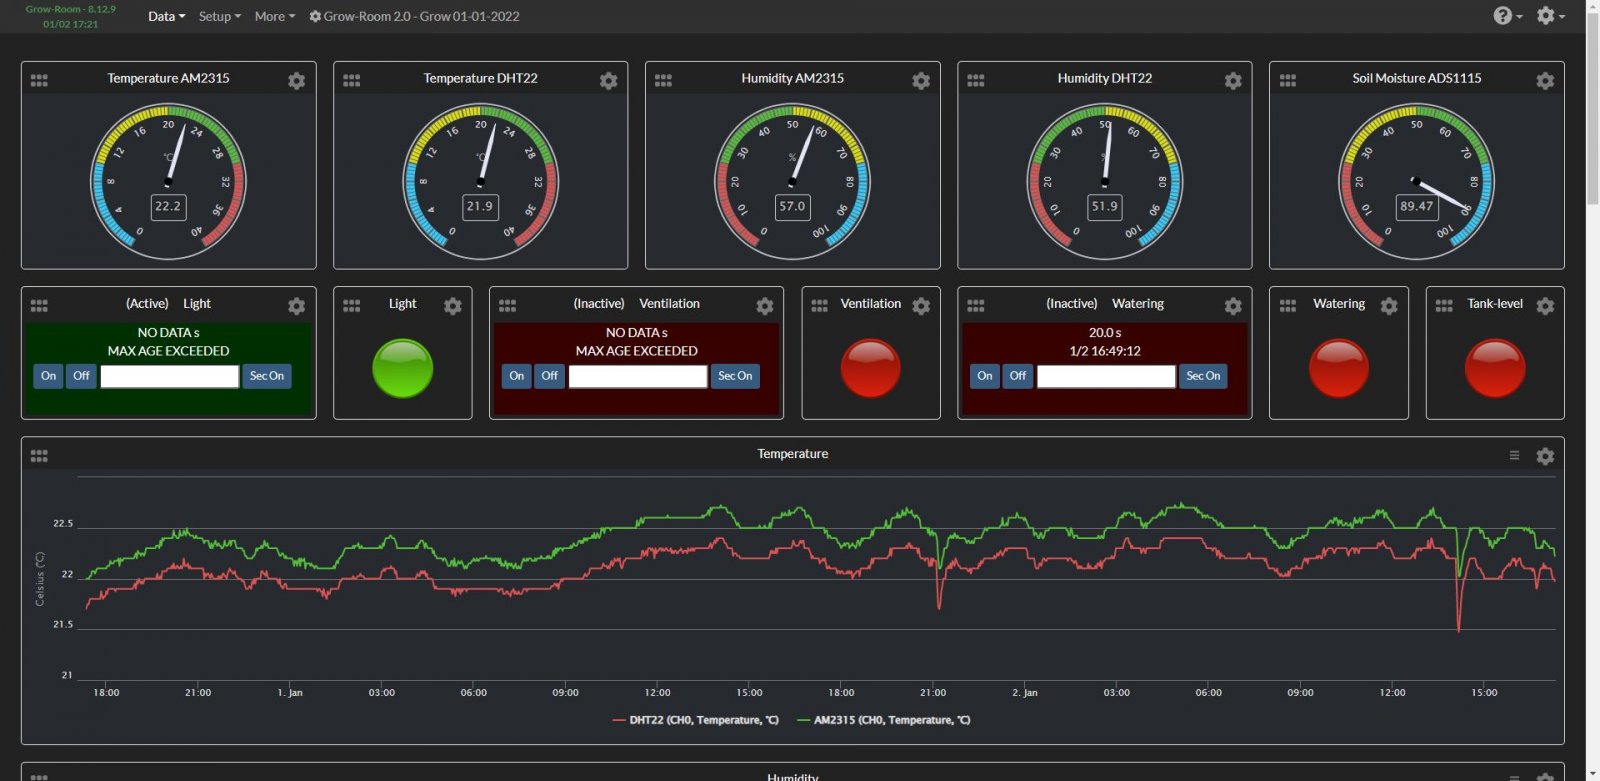The height and width of the screenshot is (781, 1600).
Task: Grab the move handle of Temperature AM2315 widget
Action: (x=39, y=80)
